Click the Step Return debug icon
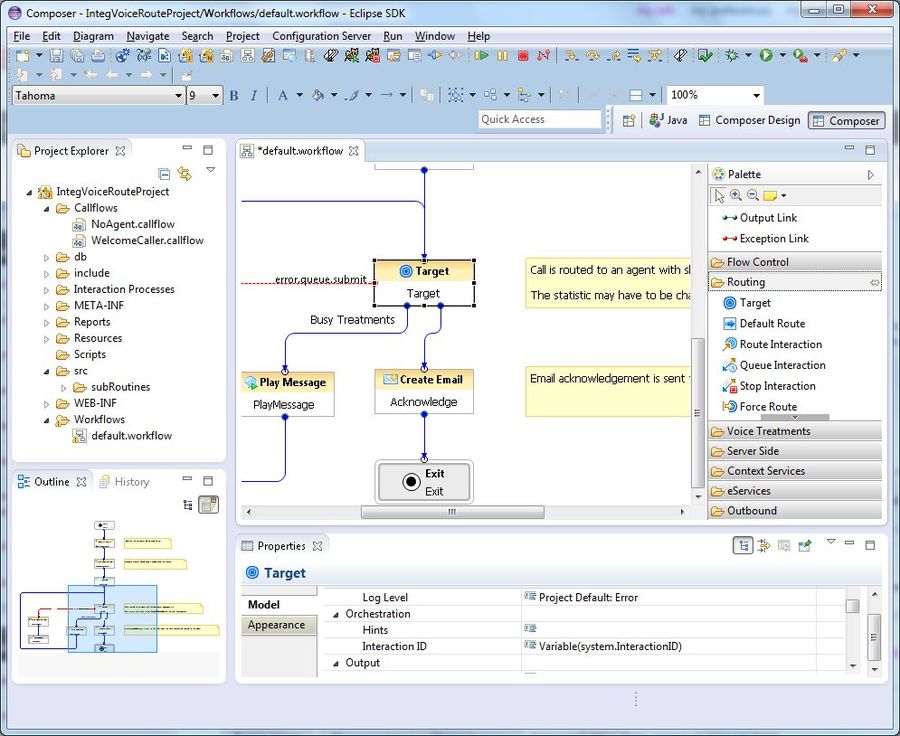The image size is (900, 736). click(x=614, y=55)
